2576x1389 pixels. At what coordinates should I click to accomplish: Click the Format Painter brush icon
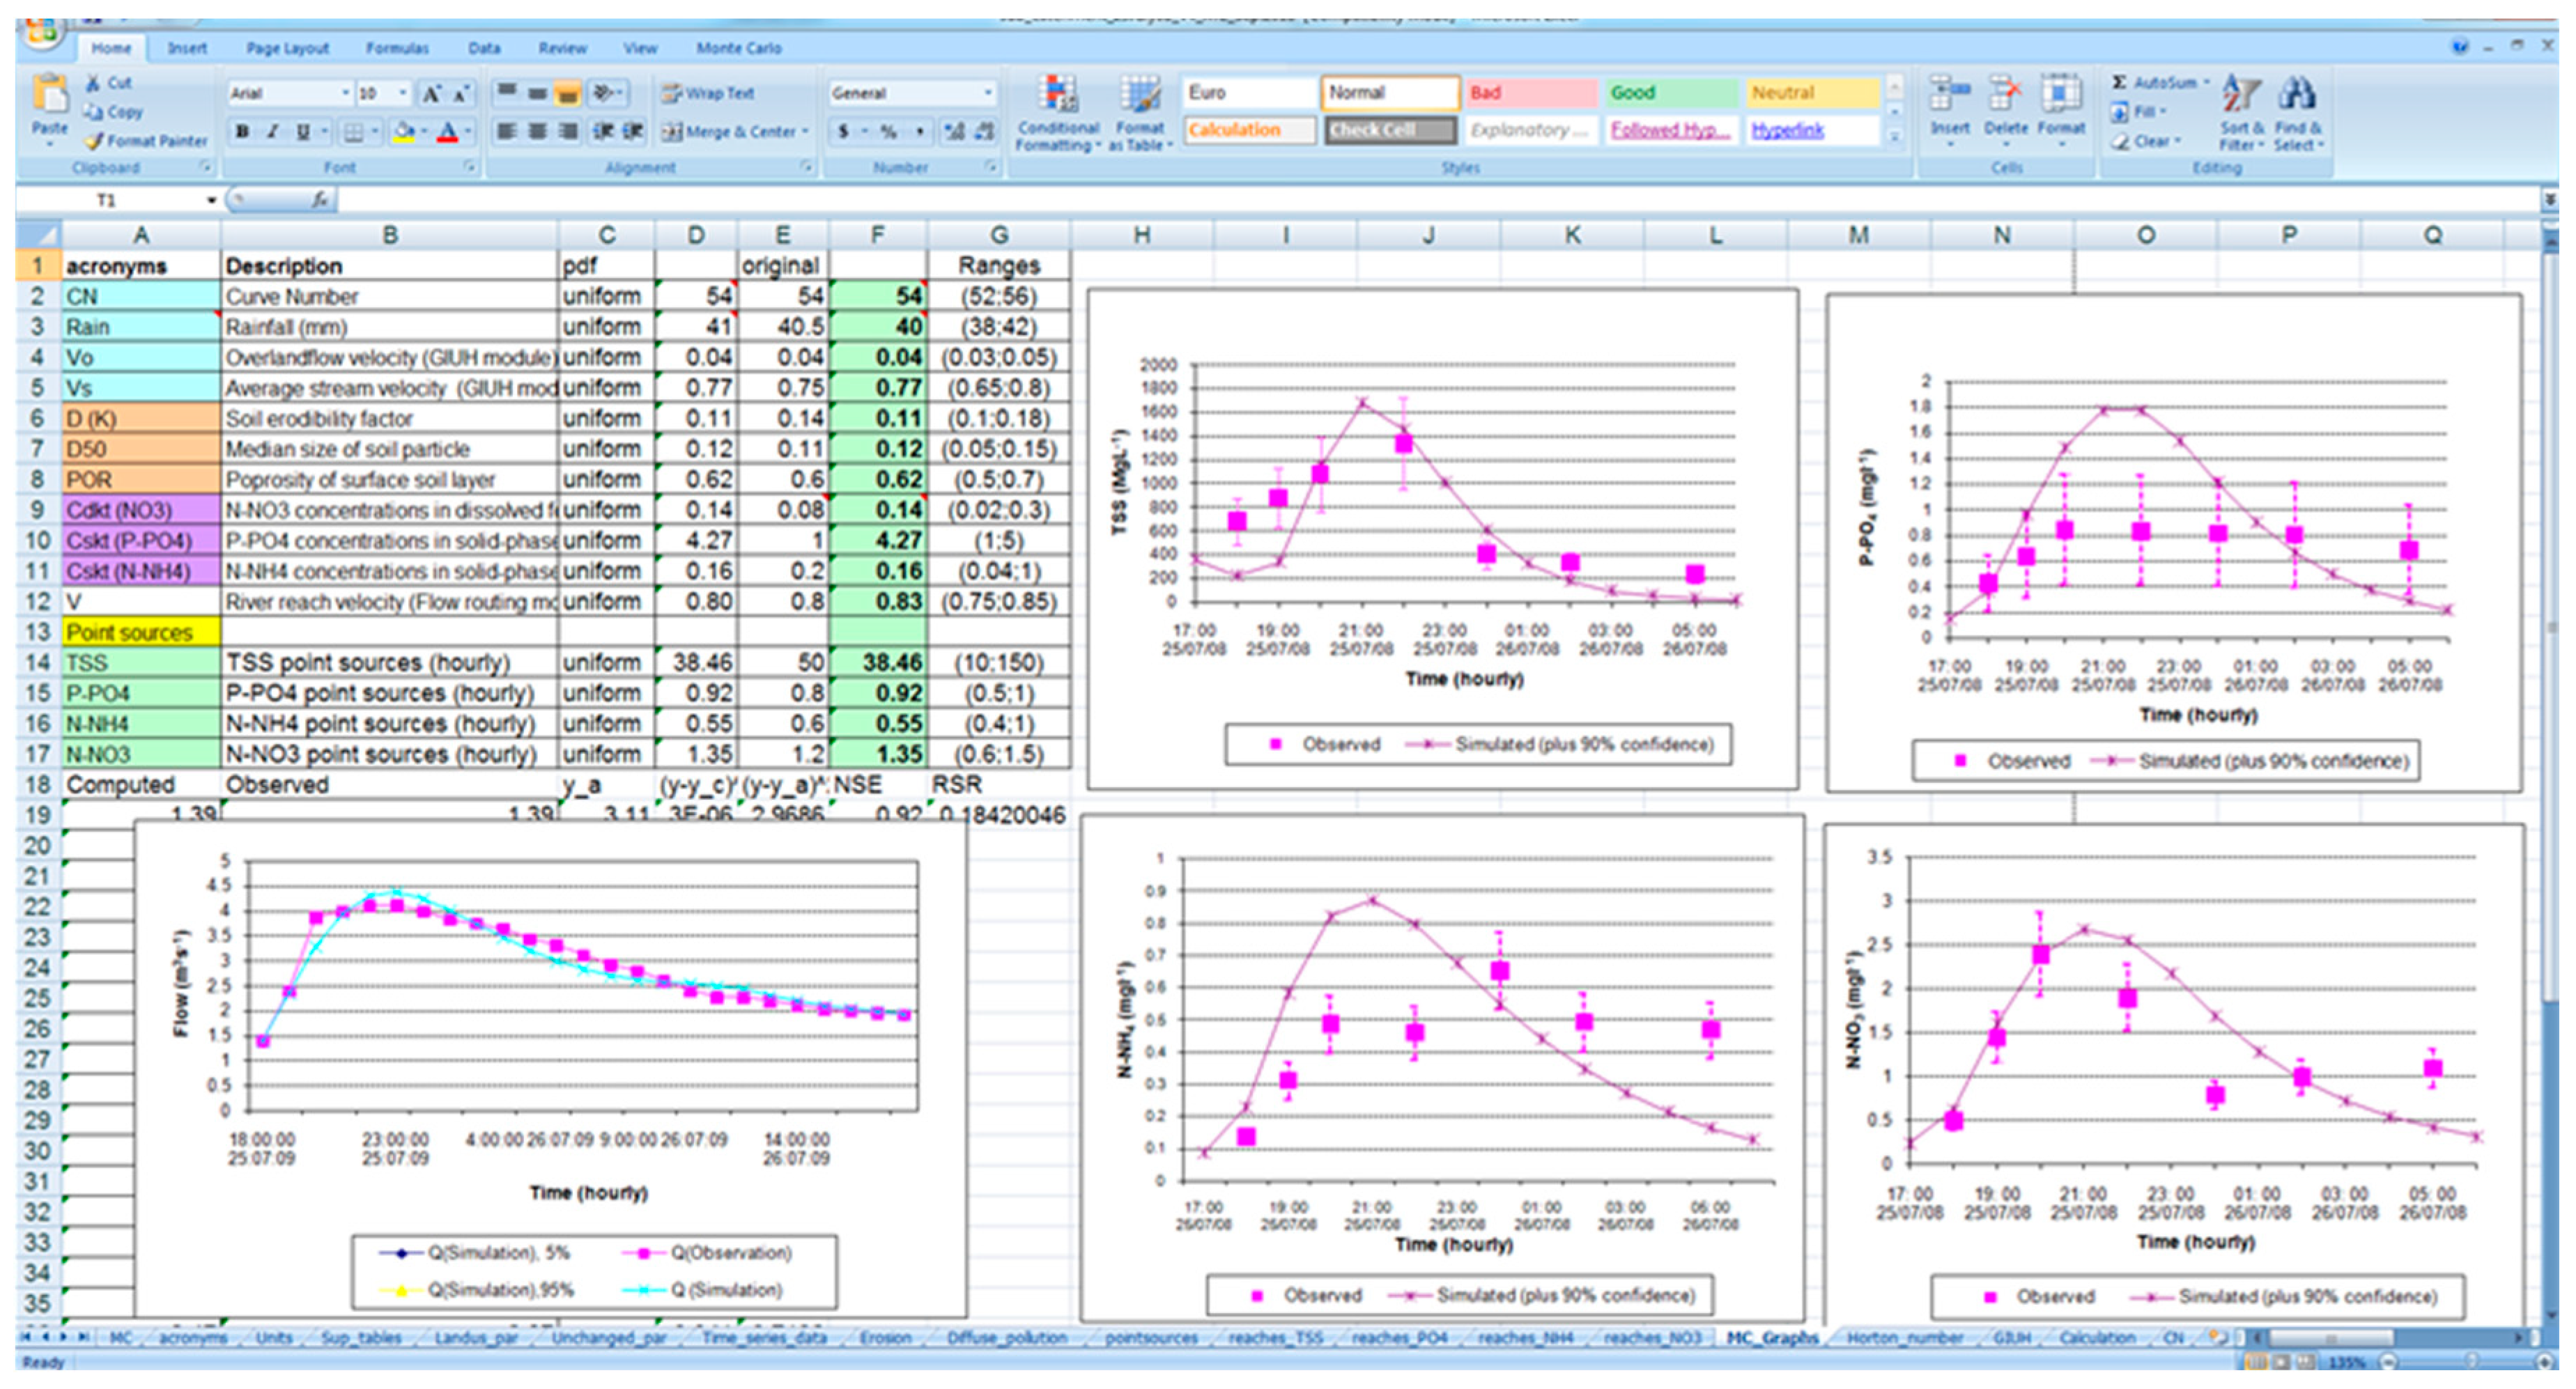click(94, 141)
